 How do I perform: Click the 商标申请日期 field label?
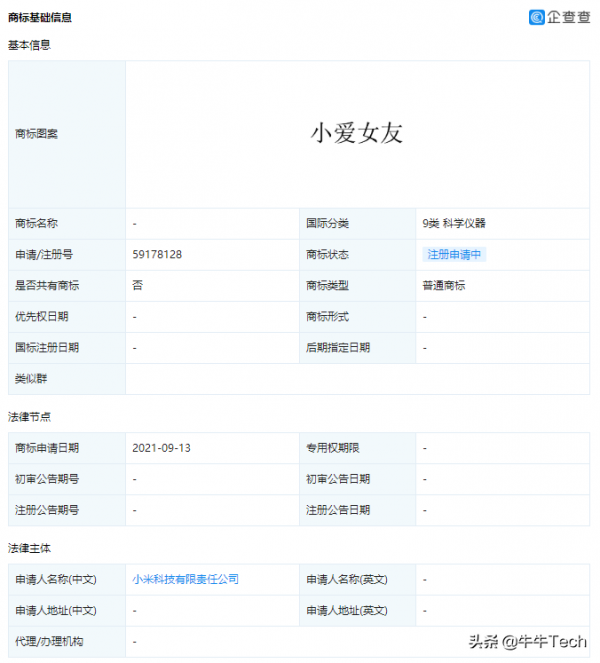tap(47, 448)
